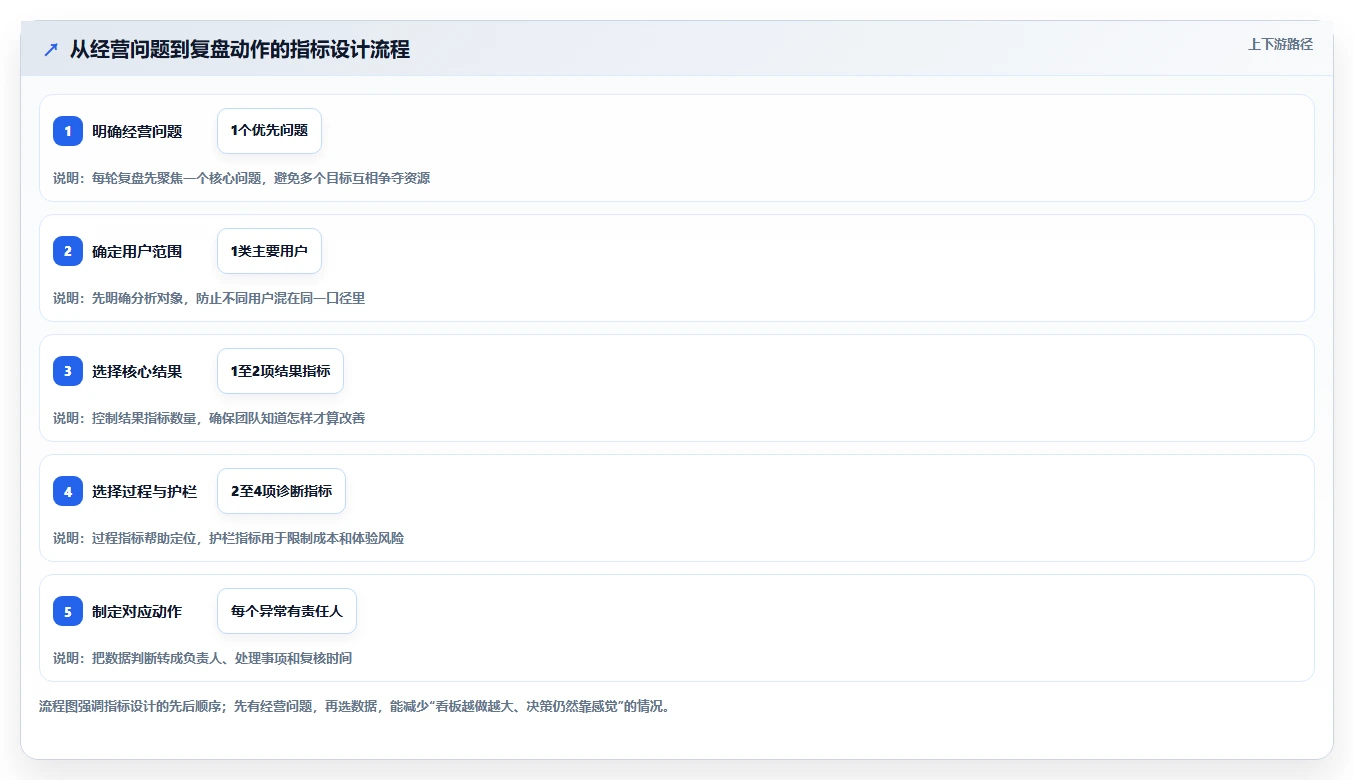The image size is (1354, 780).
Task: Click step number 1 badge
Action: point(68,131)
